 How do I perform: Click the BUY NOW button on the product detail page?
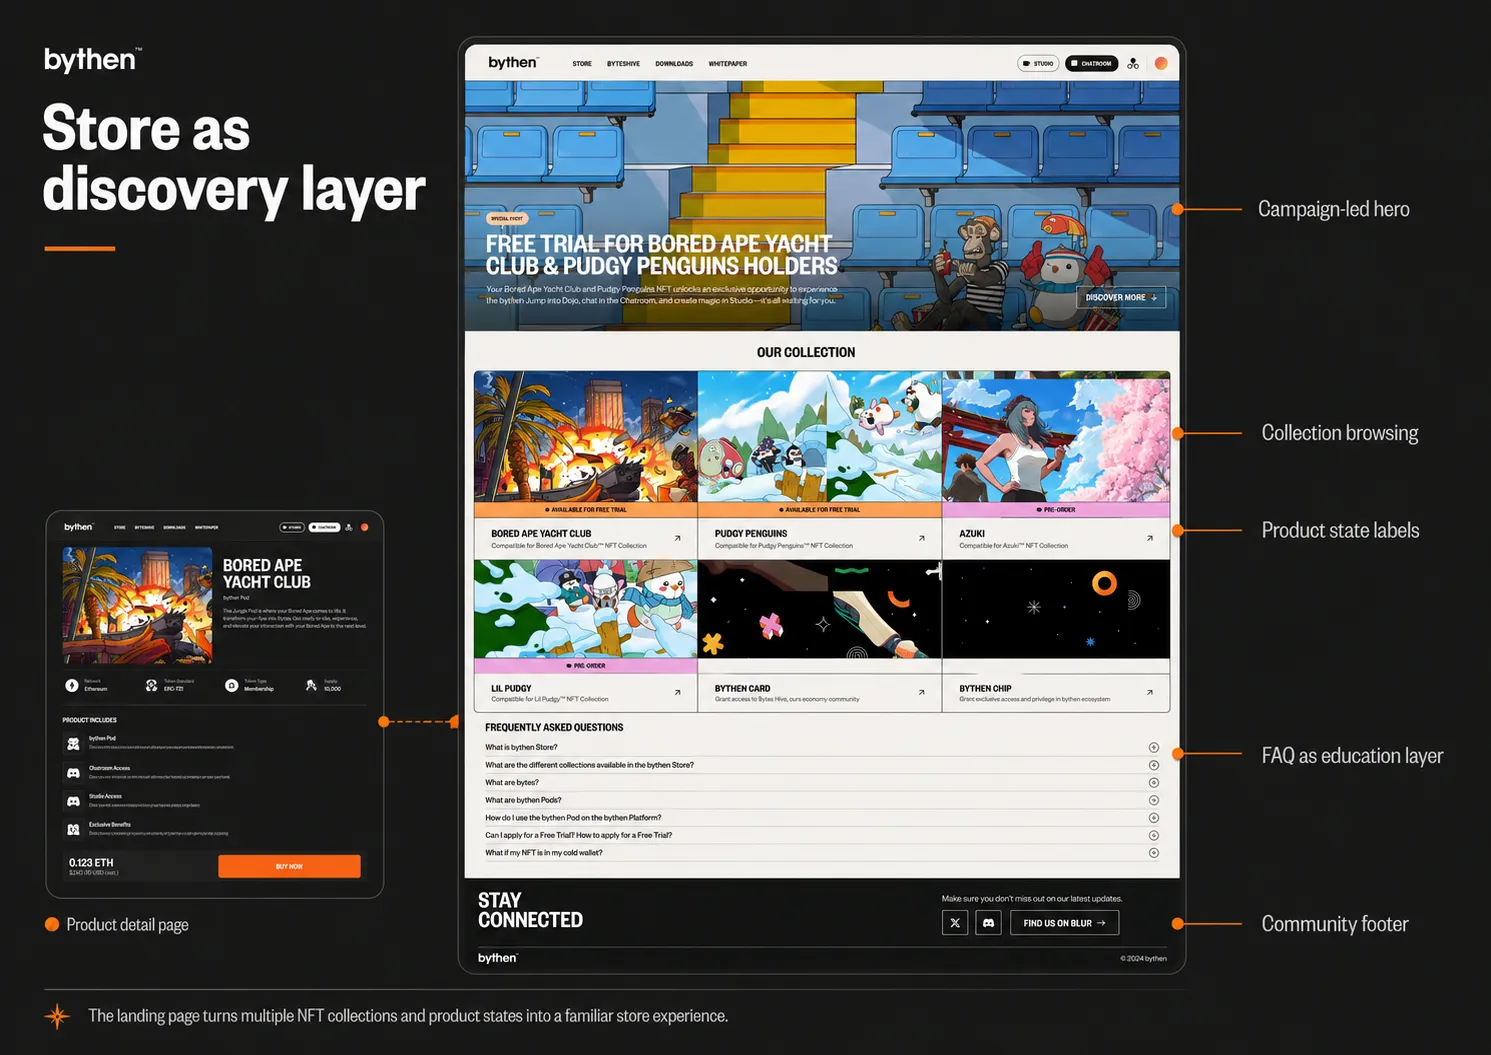(x=289, y=866)
